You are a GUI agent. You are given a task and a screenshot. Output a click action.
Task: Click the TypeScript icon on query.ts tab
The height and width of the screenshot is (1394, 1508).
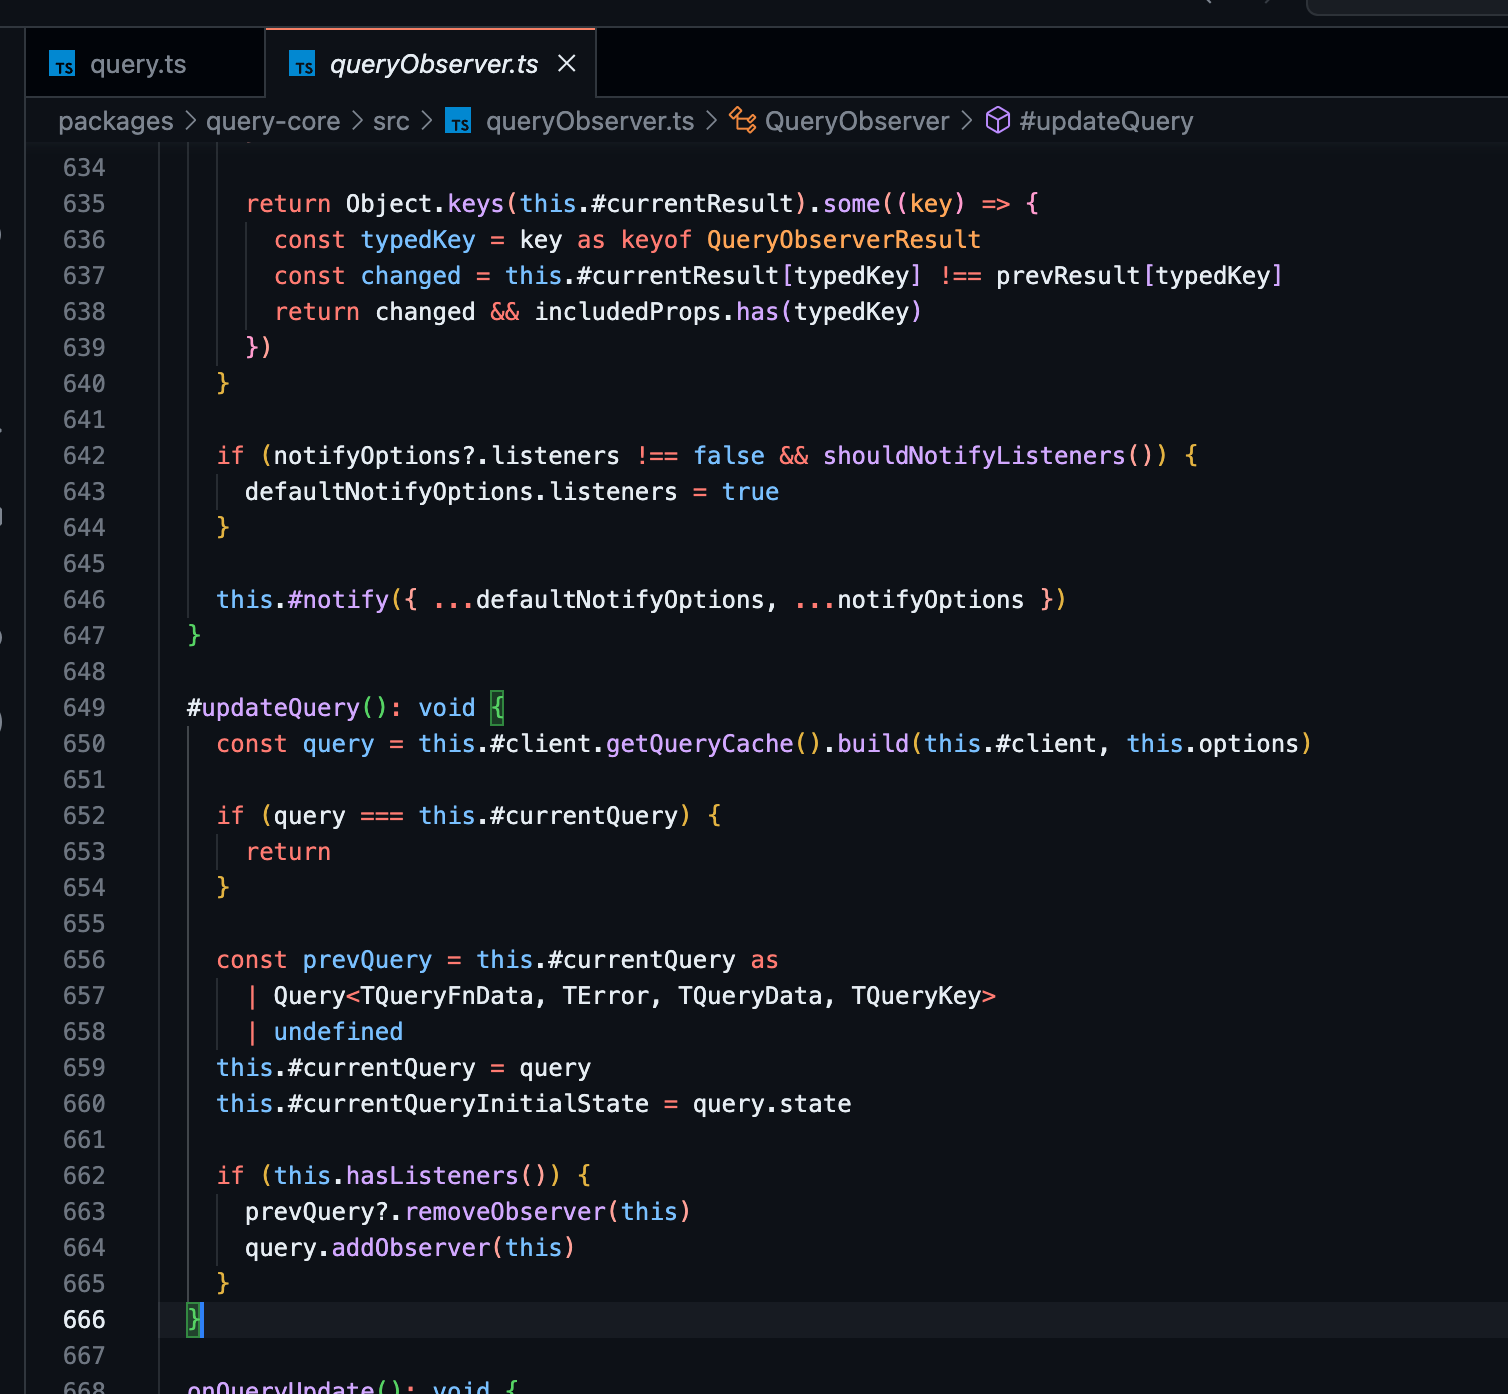[63, 65]
